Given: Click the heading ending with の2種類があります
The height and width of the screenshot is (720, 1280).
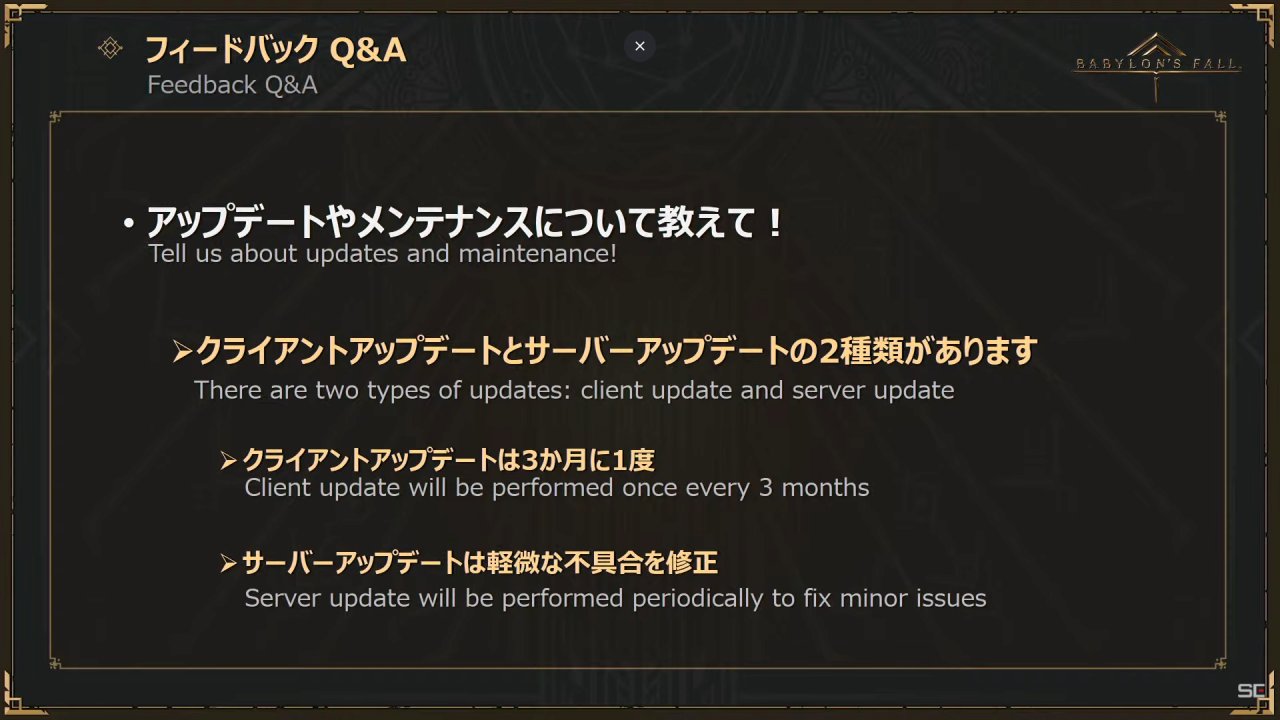Looking at the screenshot, I should pos(617,351).
